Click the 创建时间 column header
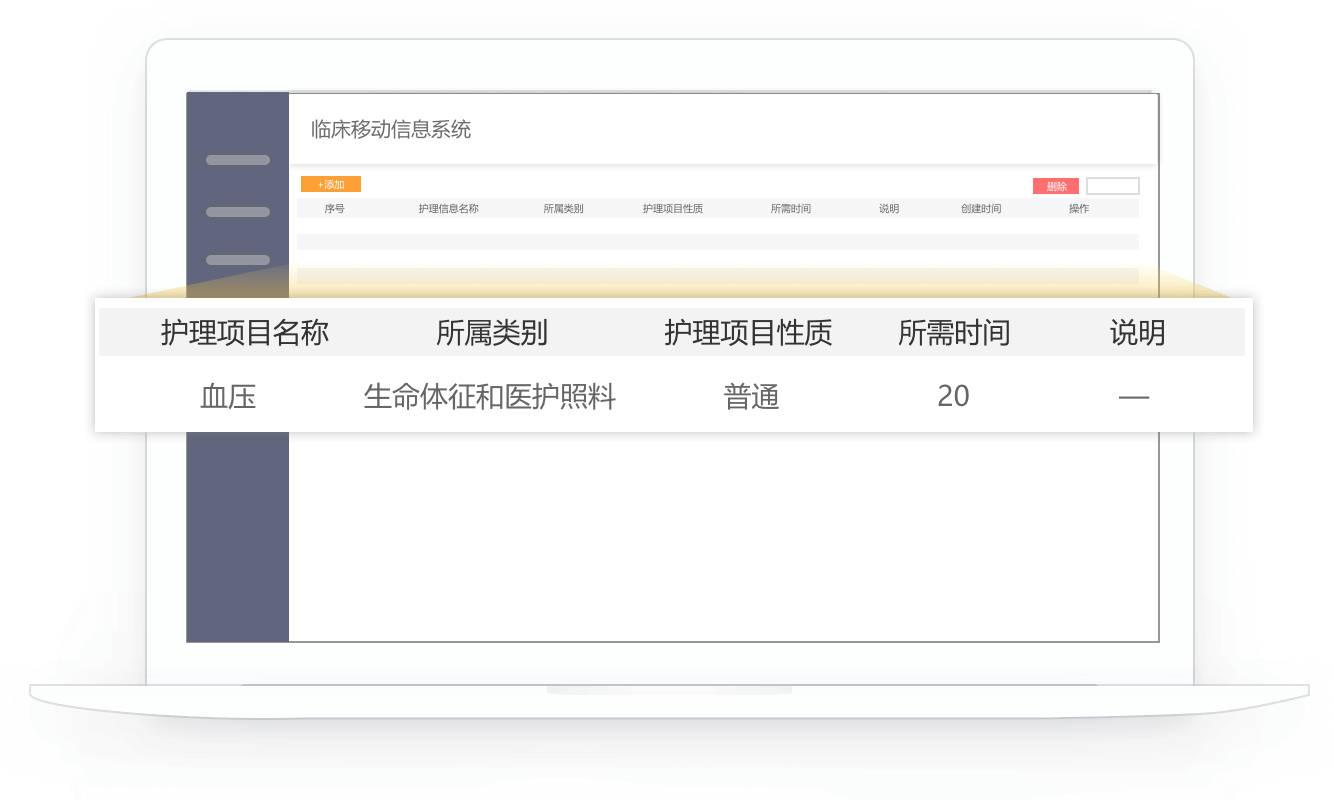1334x800 pixels. click(981, 209)
